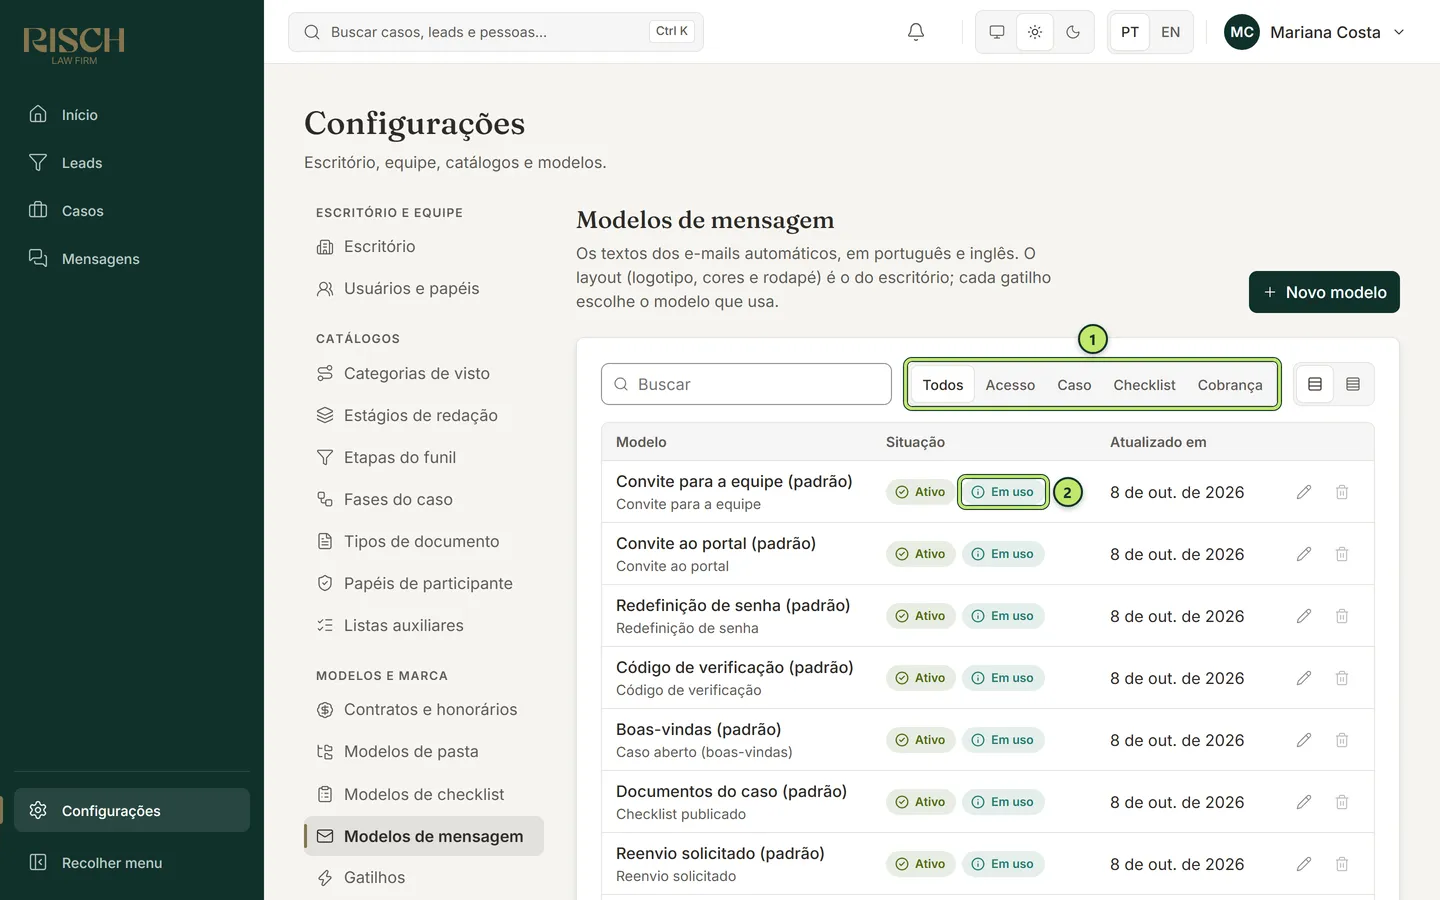Image resolution: width=1440 pixels, height=900 pixels.
Task: Filter models by the Checklist tab
Action: pyautogui.click(x=1144, y=385)
